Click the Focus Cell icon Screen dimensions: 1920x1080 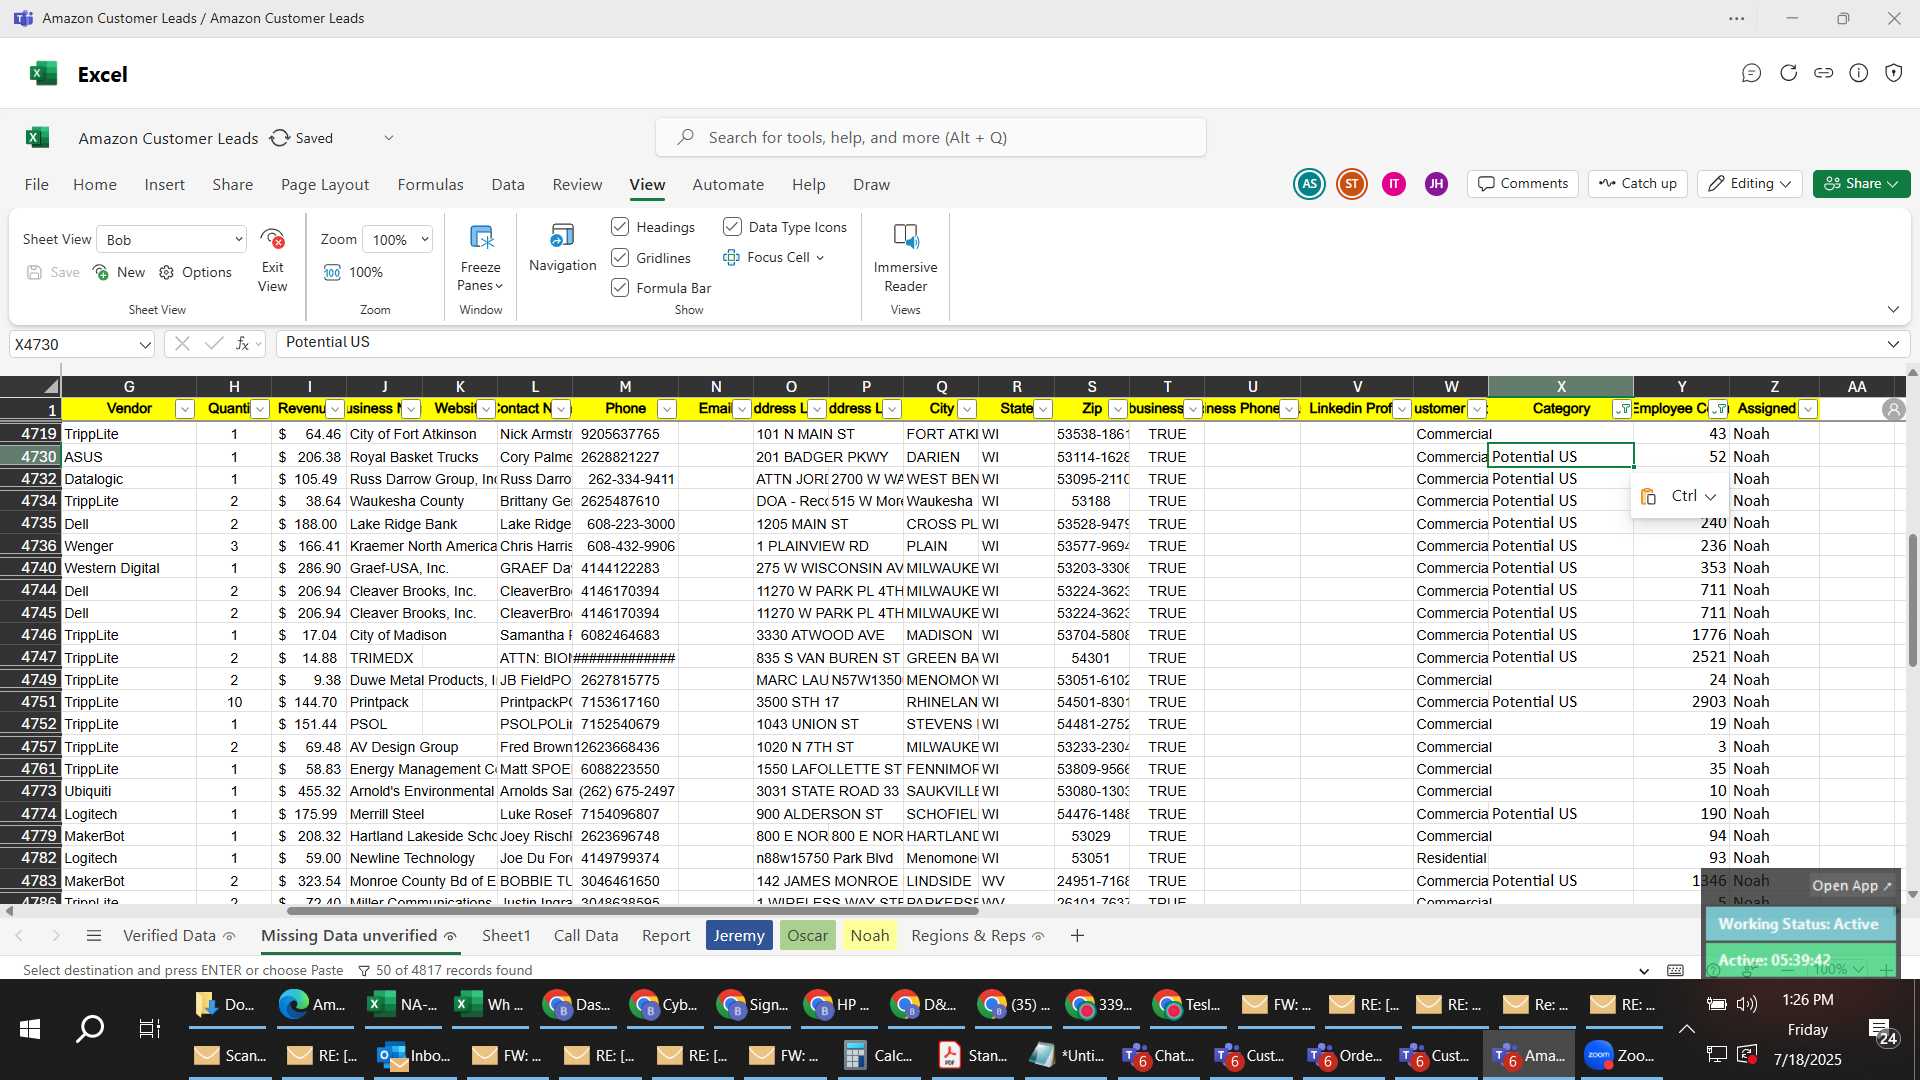tap(731, 257)
